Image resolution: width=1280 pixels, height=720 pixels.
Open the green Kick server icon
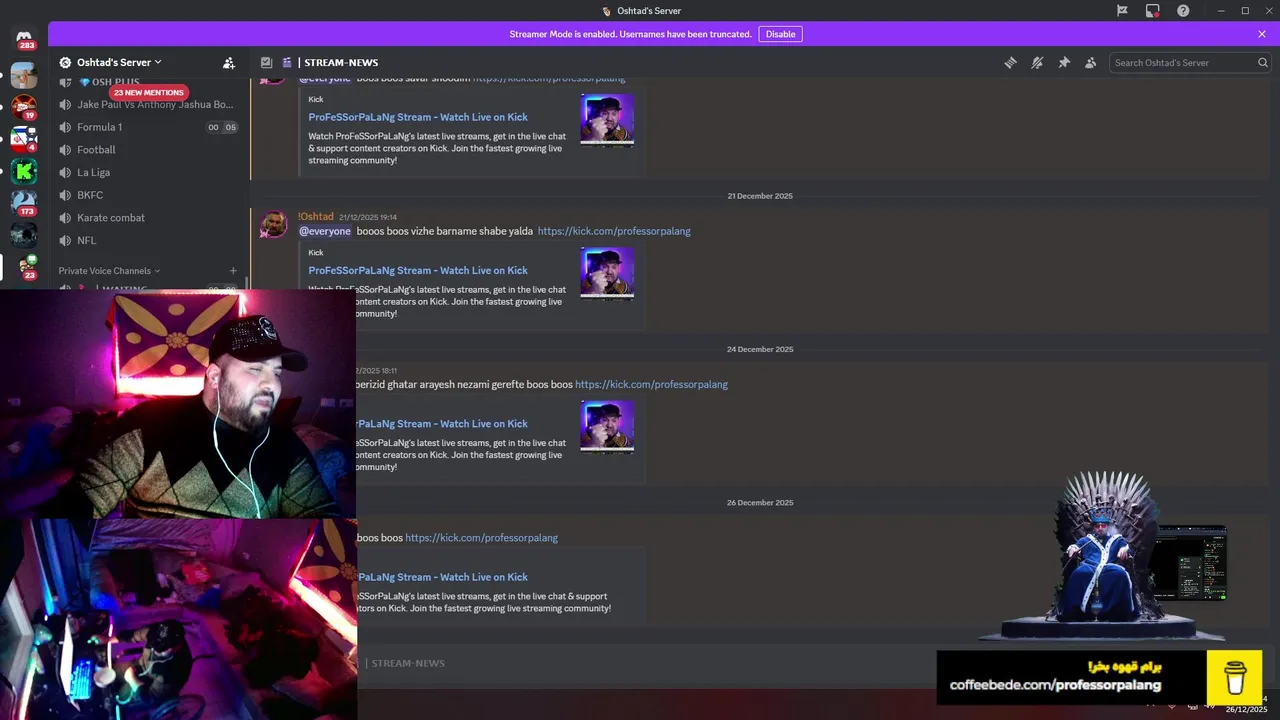pos(24,171)
